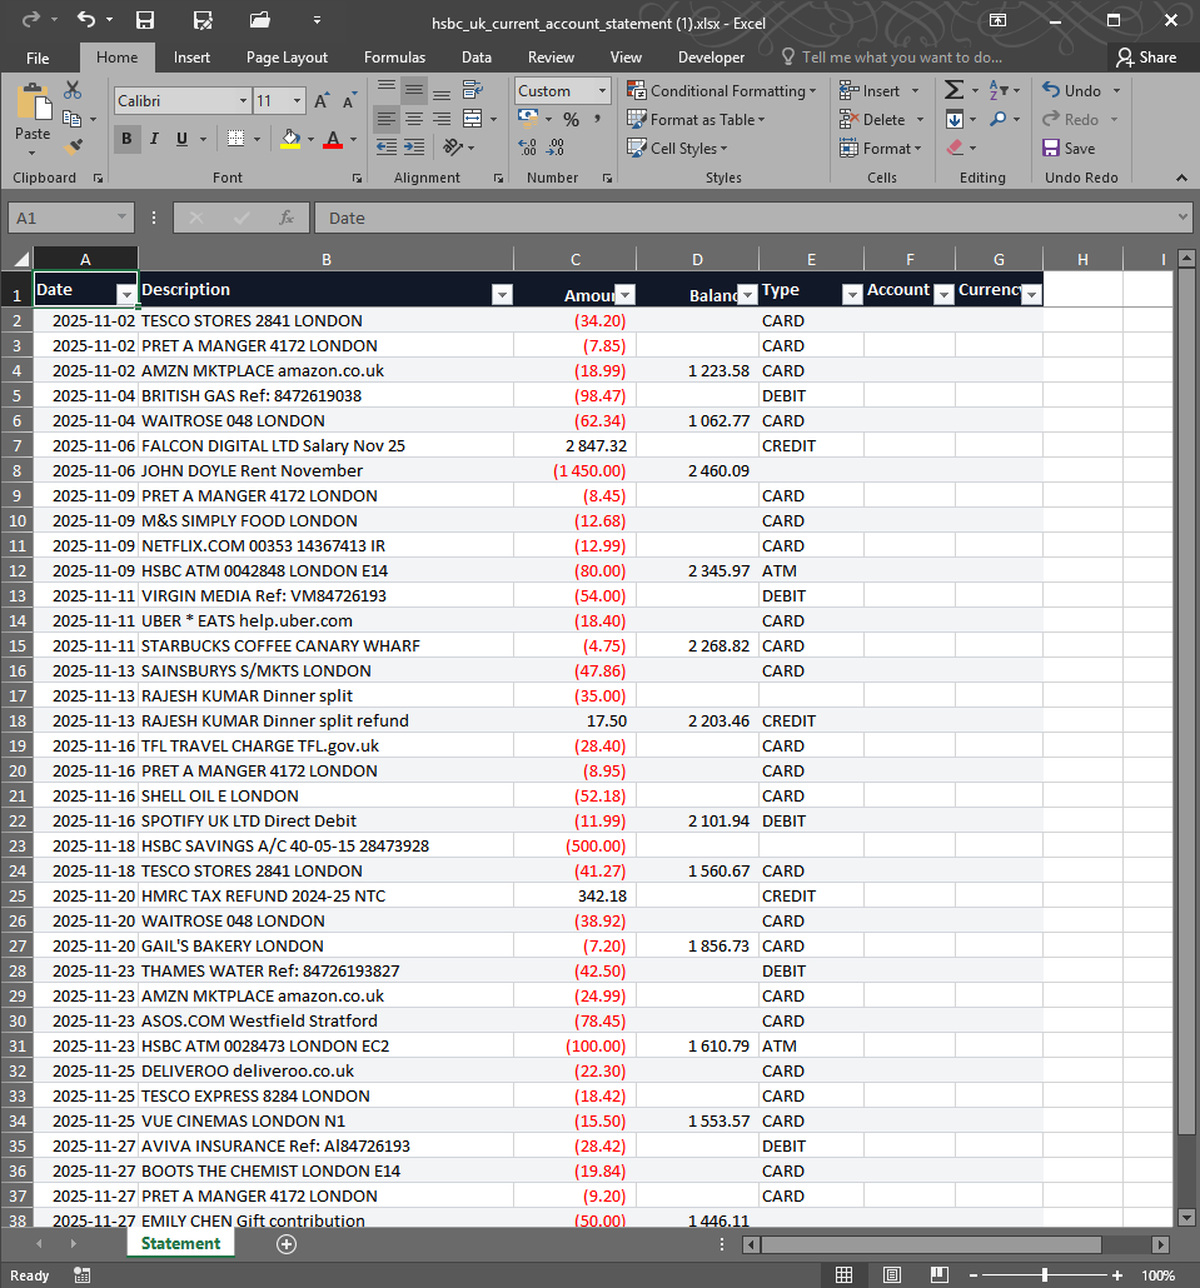
Task: Open the Custom number format dropdown
Action: (x=602, y=91)
